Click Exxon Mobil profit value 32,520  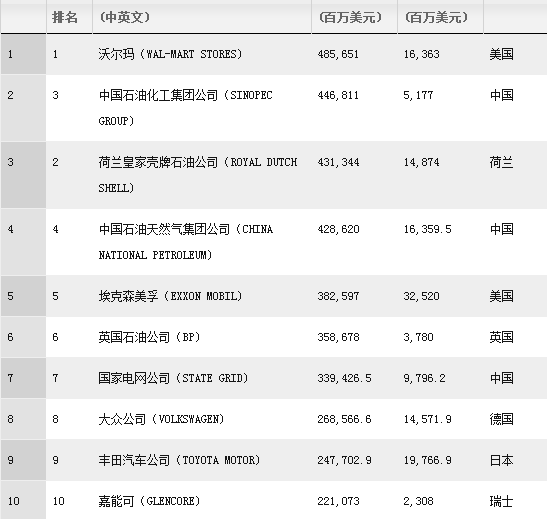[421, 296]
